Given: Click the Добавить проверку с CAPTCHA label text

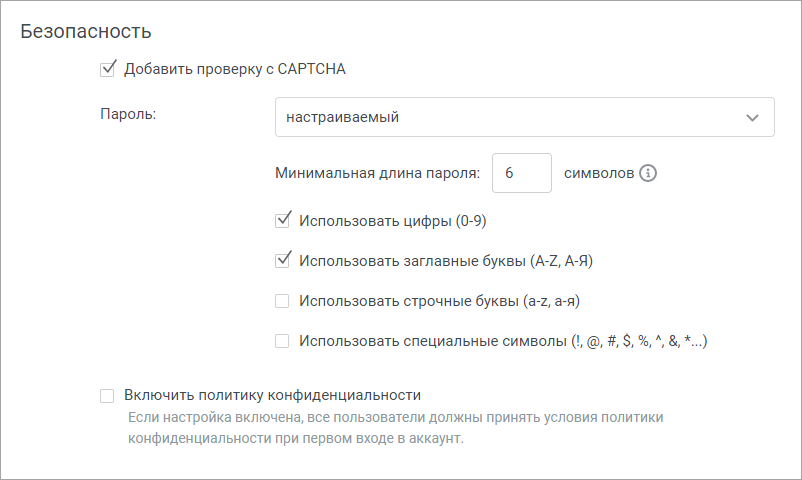Looking at the screenshot, I should point(235,69).
